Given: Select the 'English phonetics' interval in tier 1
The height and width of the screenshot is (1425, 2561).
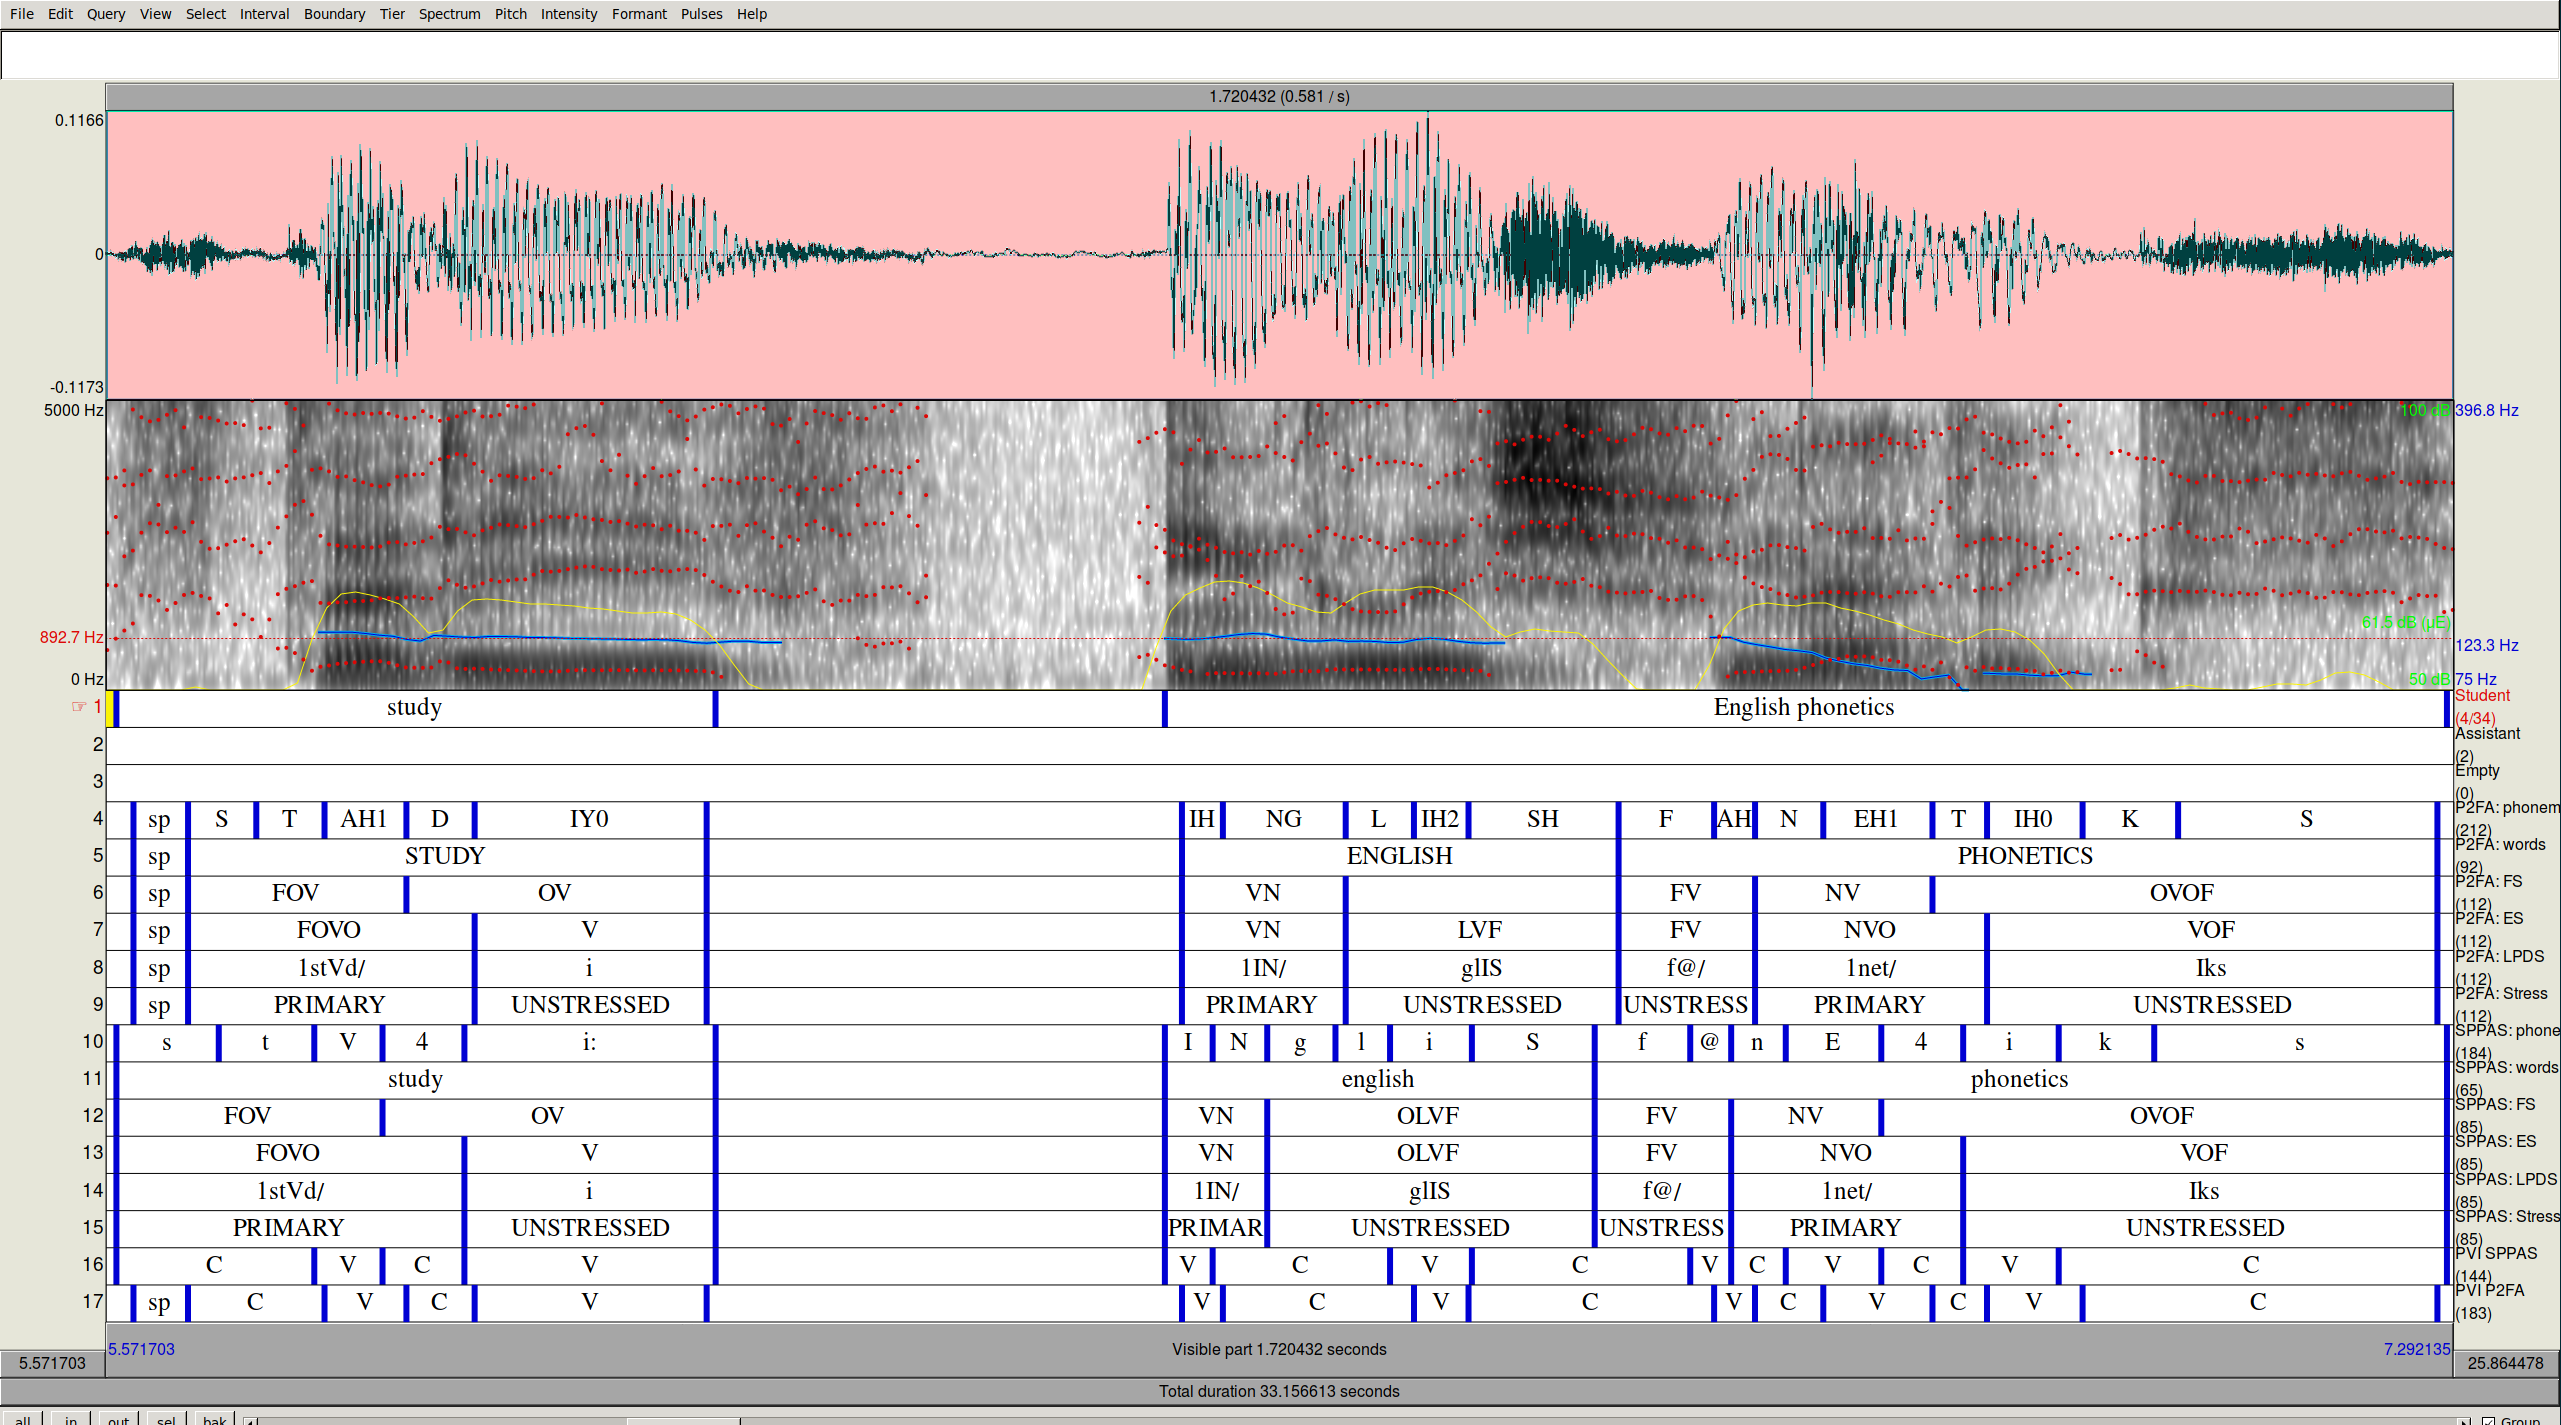Looking at the screenshot, I should click(x=1804, y=708).
